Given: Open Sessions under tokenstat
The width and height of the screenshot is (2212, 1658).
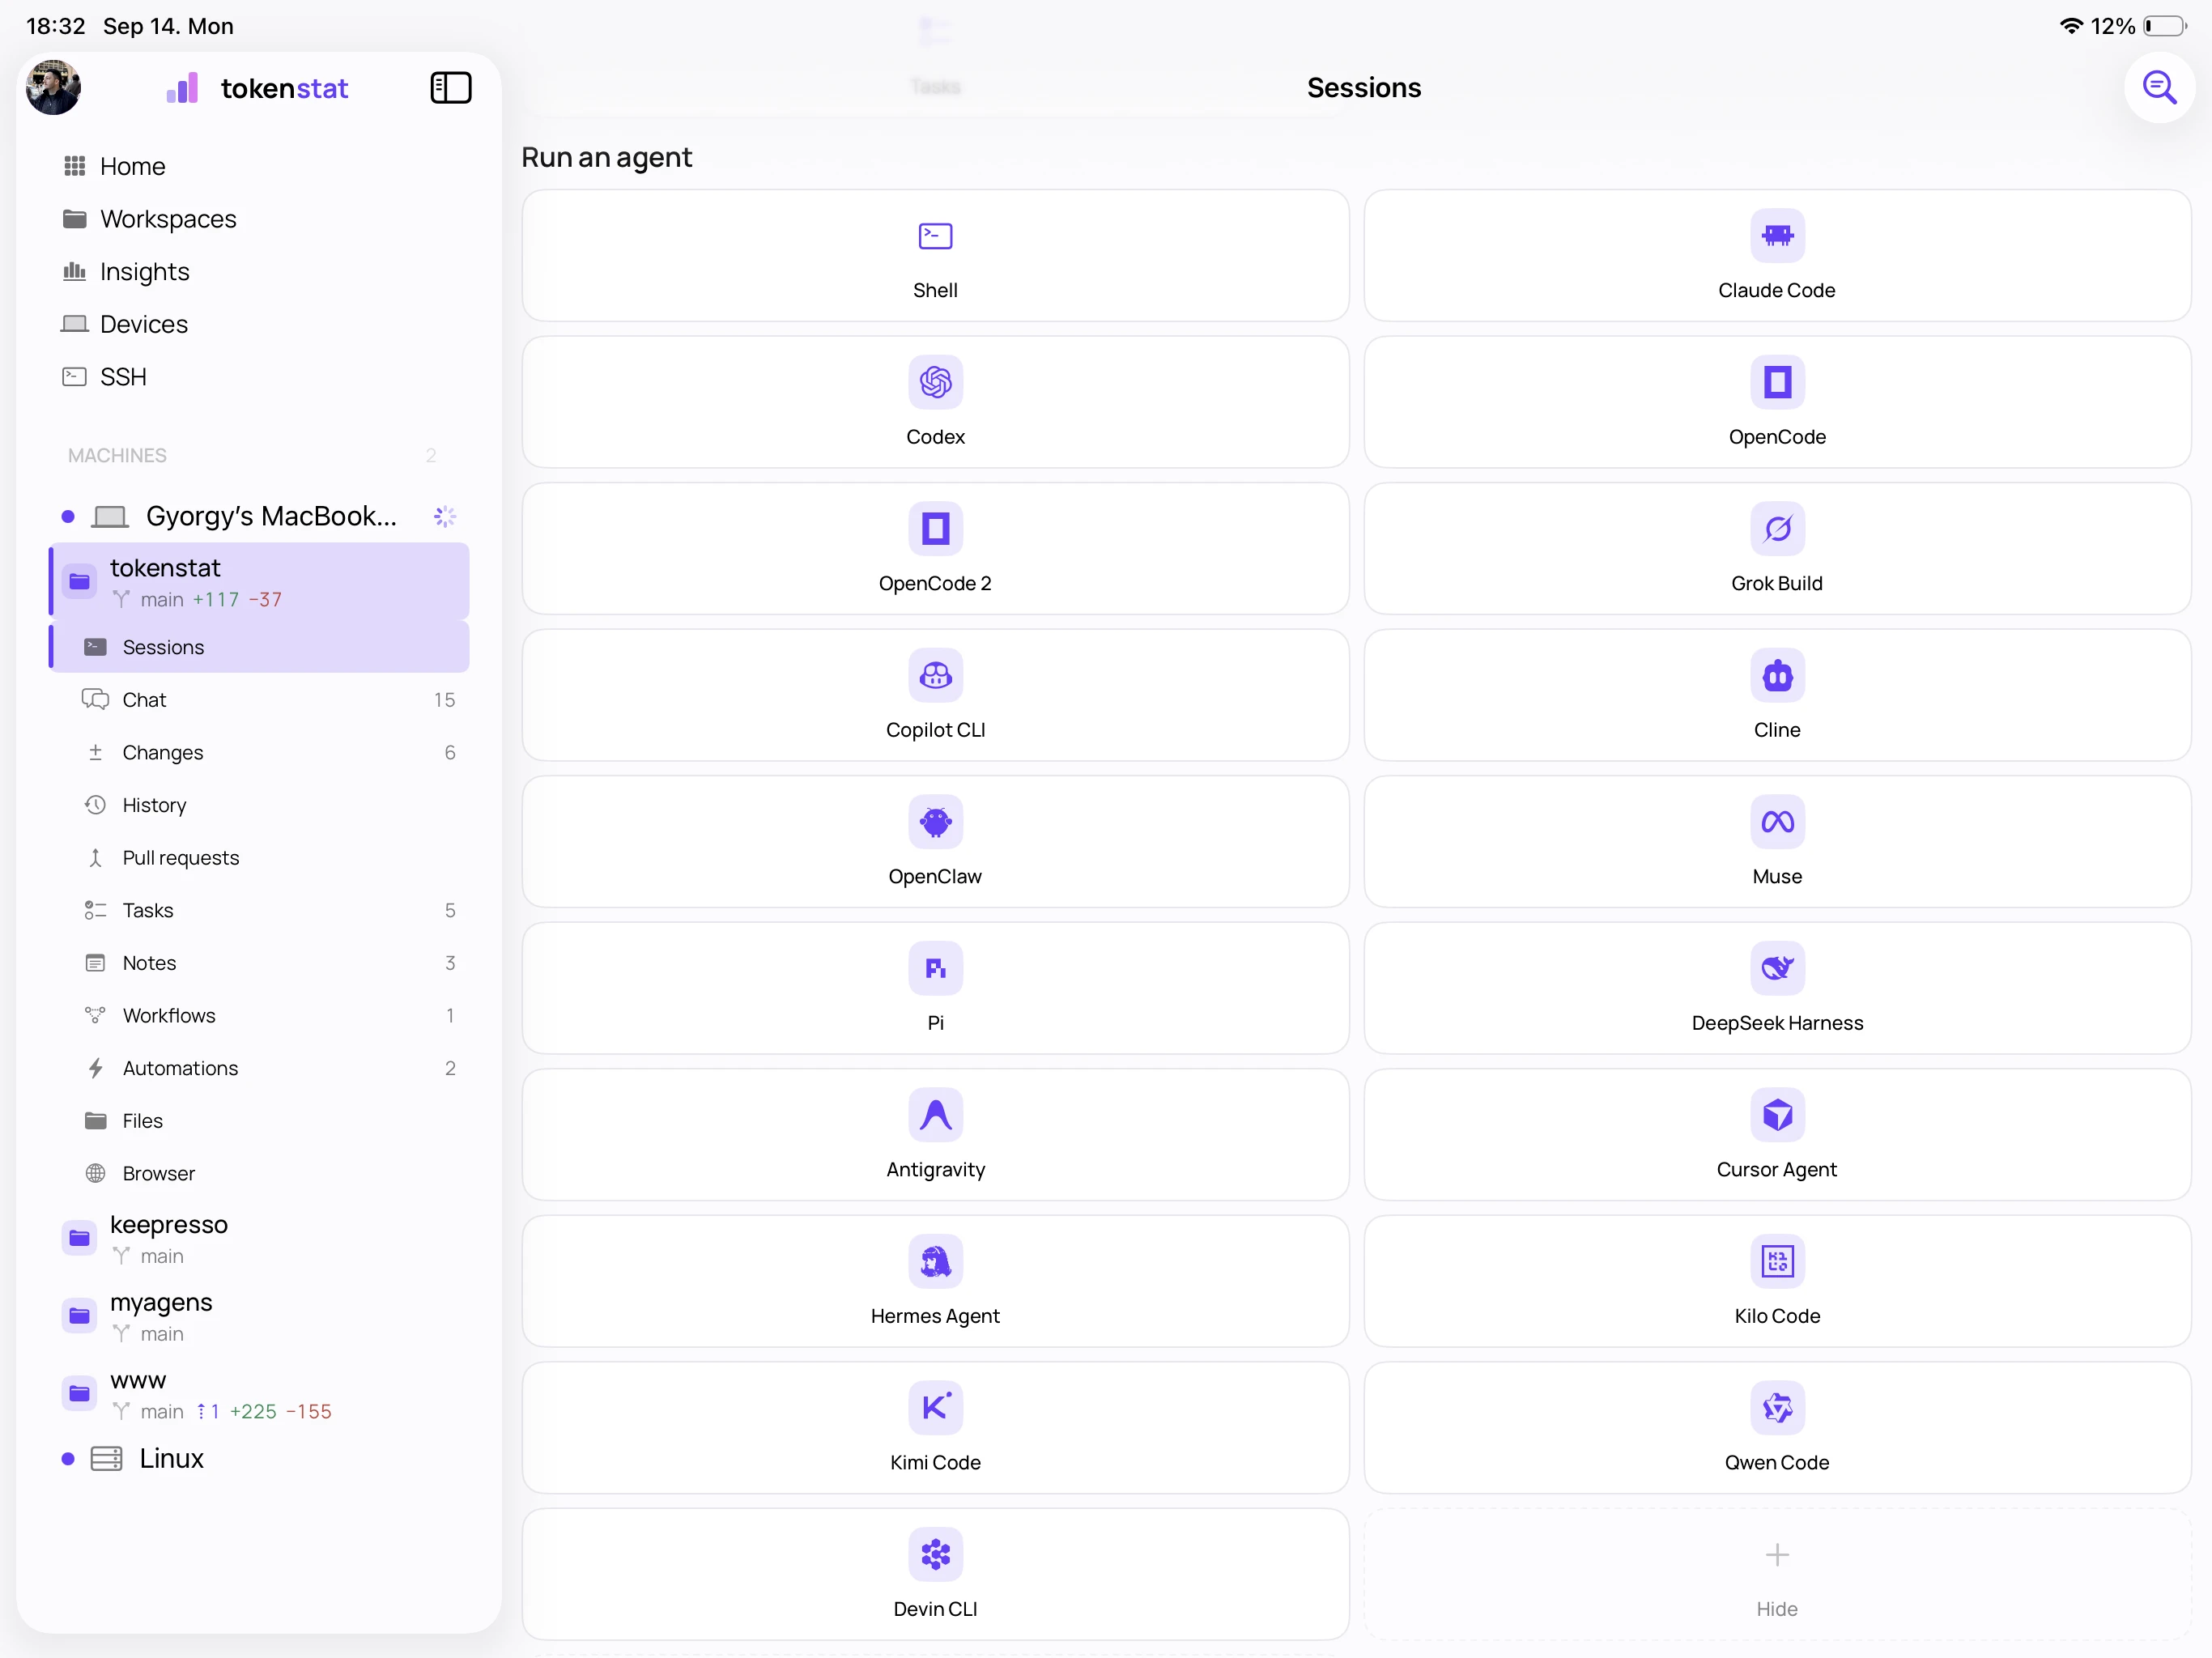Looking at the screenshot, I should point(260,647).
